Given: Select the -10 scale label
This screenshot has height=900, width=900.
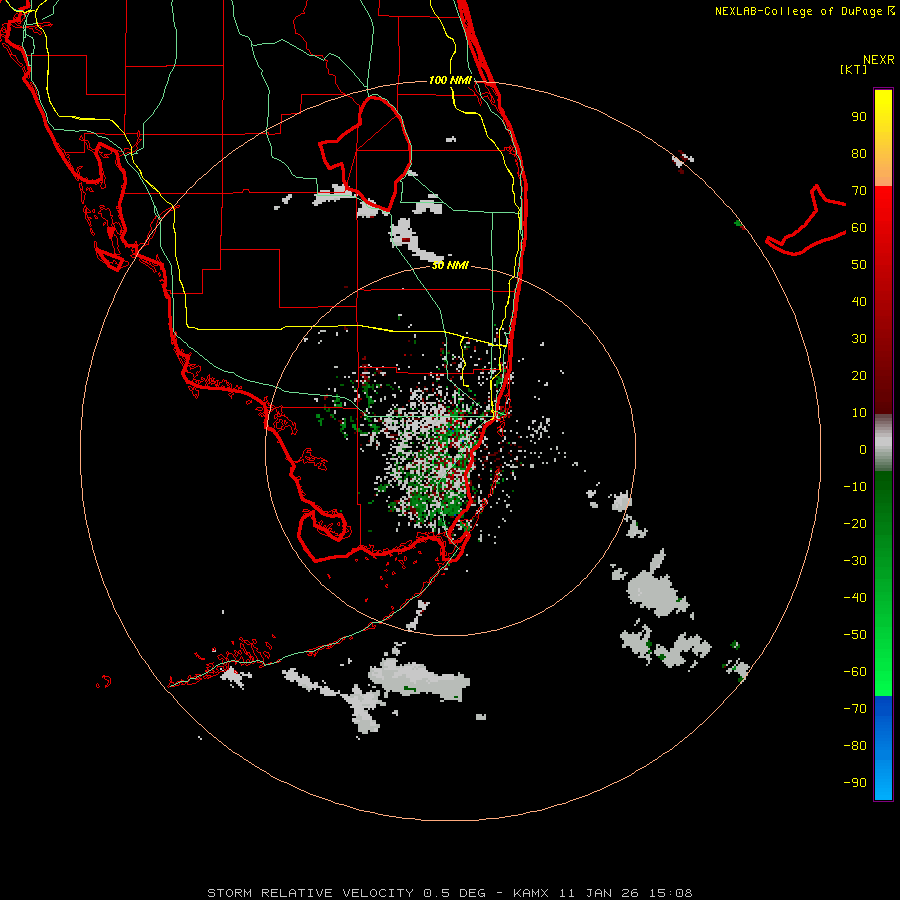Looking at the screenshot, I should click(855, 487).
